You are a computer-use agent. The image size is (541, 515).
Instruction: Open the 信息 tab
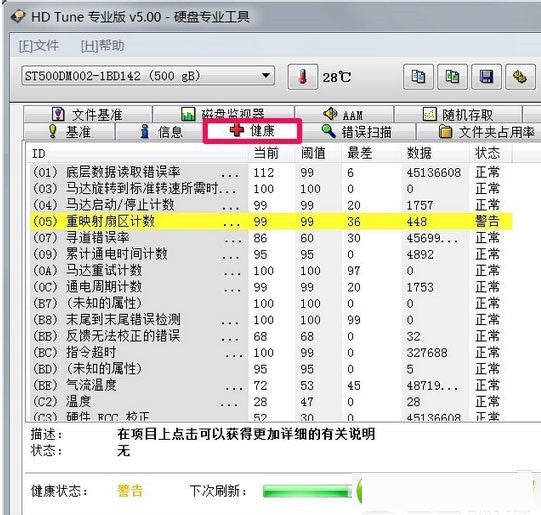click(x=161, y=132)
